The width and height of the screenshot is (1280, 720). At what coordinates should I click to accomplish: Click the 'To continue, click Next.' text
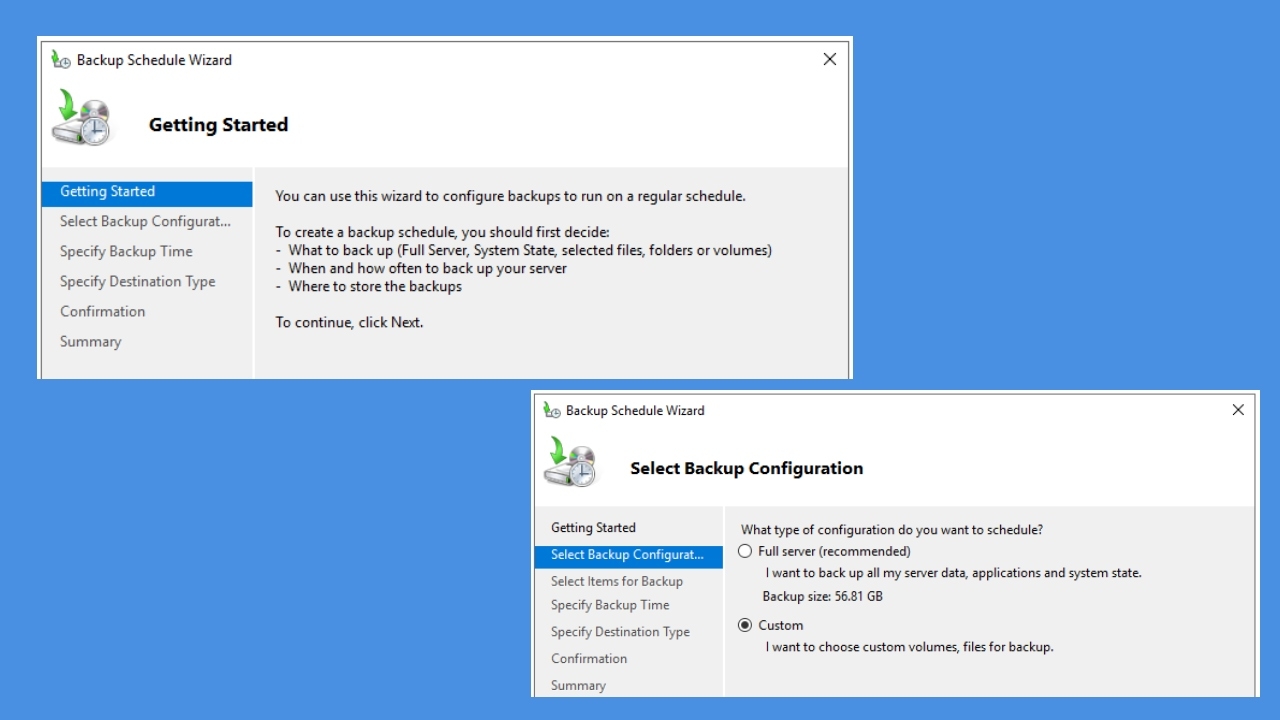point(349,323)
